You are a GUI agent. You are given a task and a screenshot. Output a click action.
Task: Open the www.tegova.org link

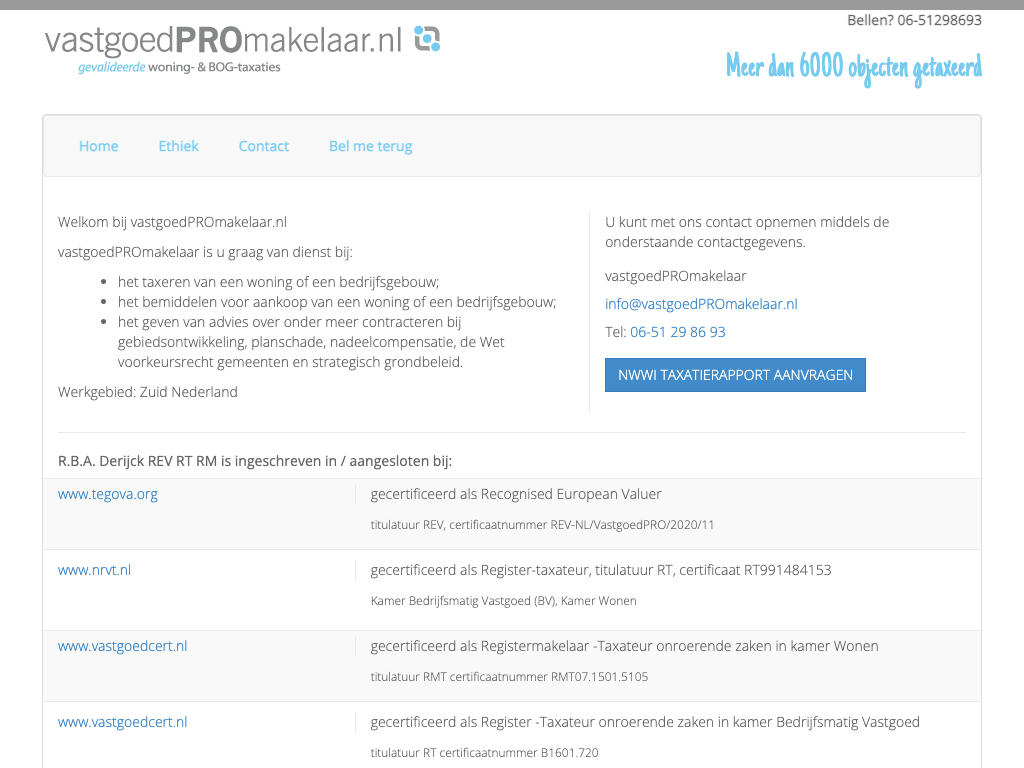pos(108,494)
